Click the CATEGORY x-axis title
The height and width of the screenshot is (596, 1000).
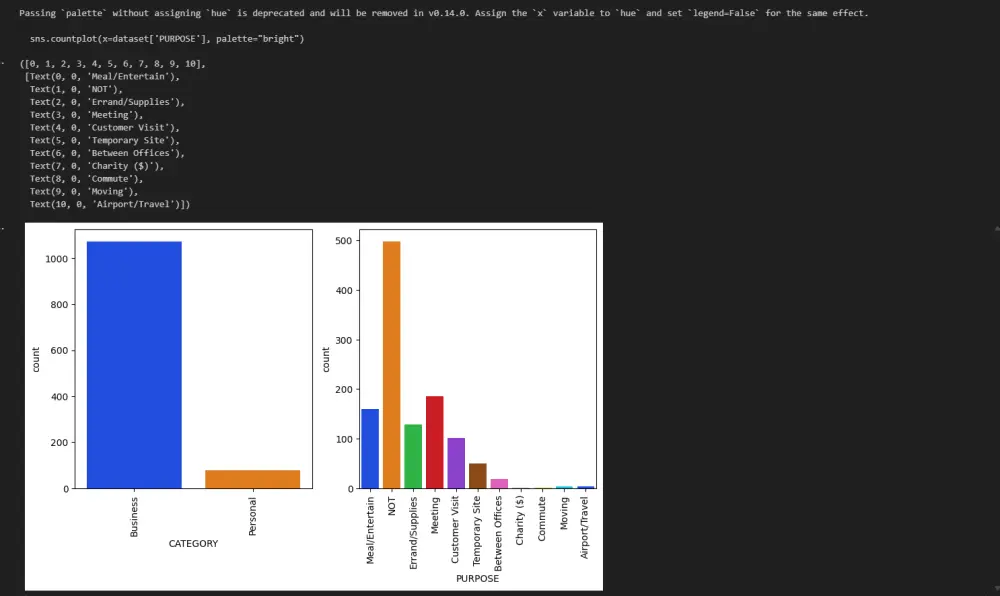(193, 544)
